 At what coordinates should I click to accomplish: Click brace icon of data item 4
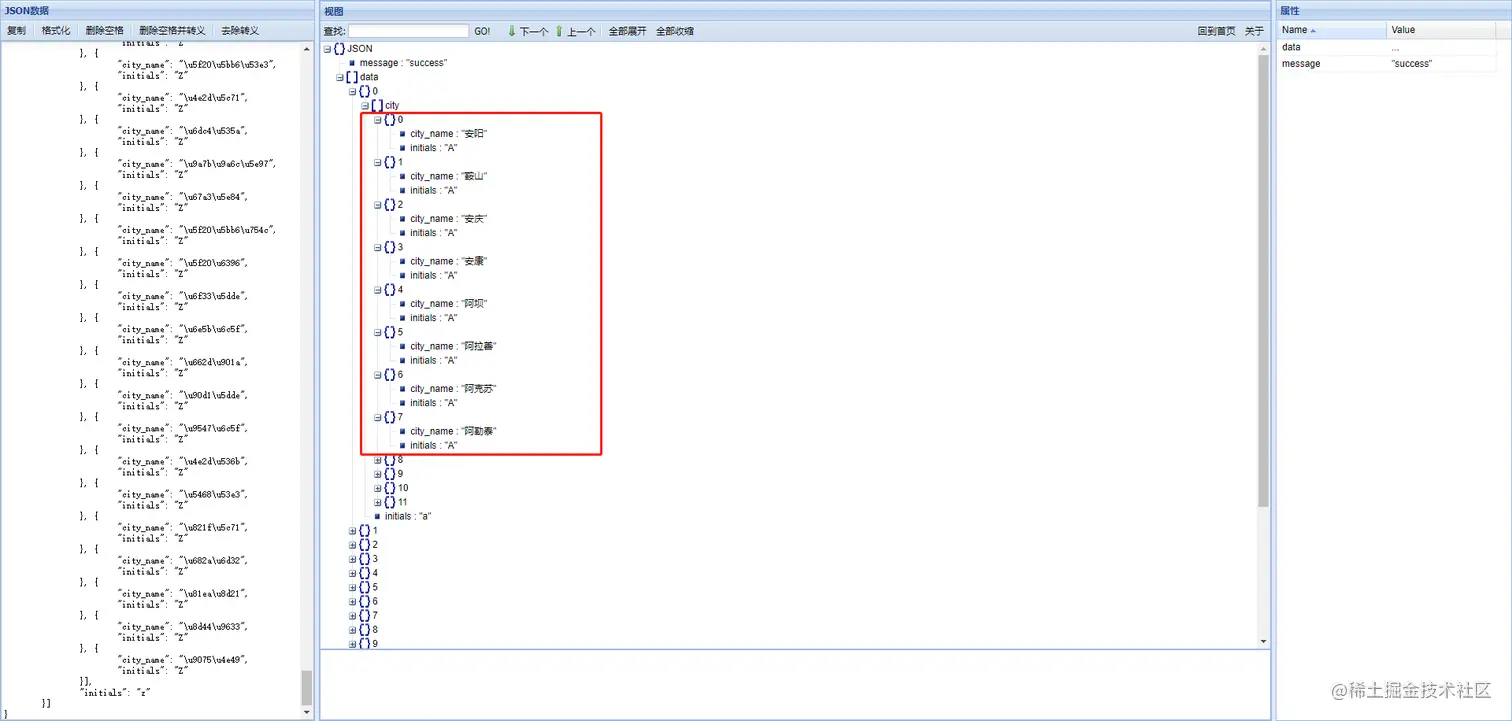(365, 573)
